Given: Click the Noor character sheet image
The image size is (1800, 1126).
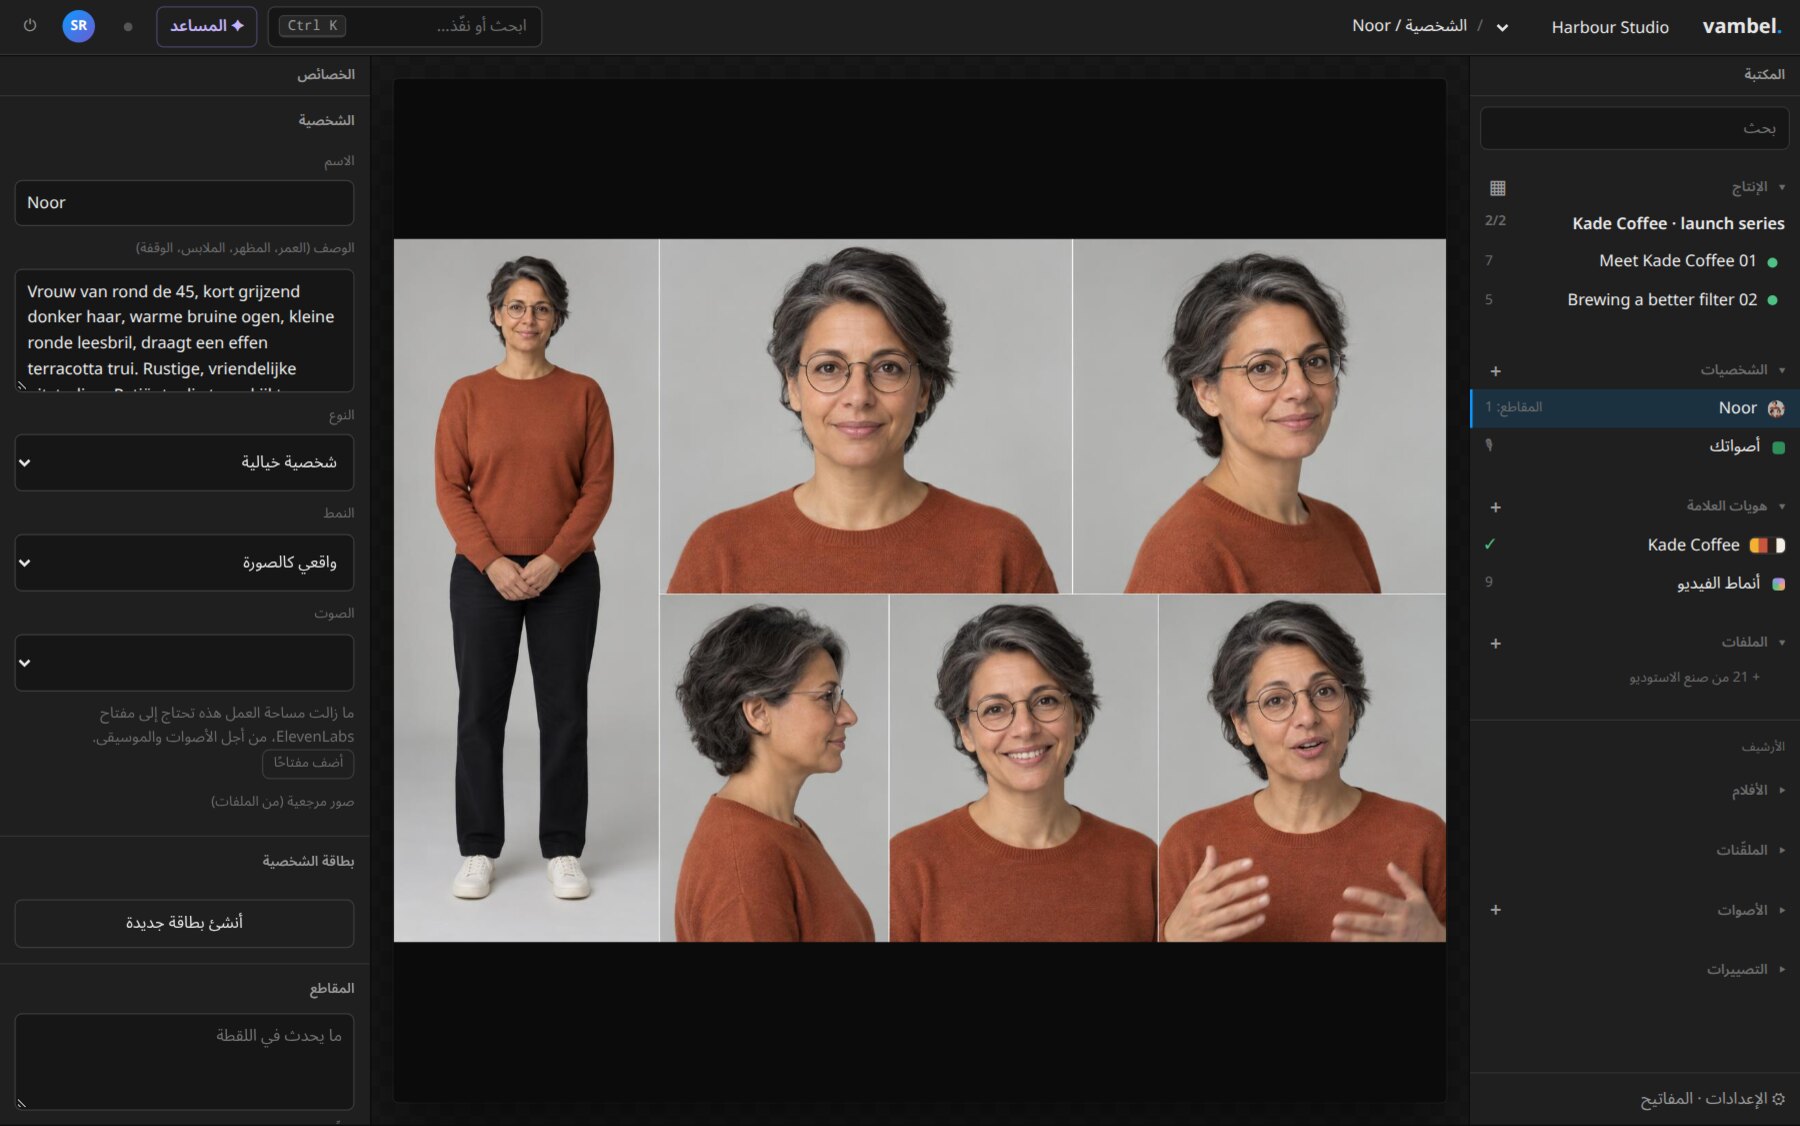Looking at the screenshot, I should pyautogui.click(x=920, y=590).
